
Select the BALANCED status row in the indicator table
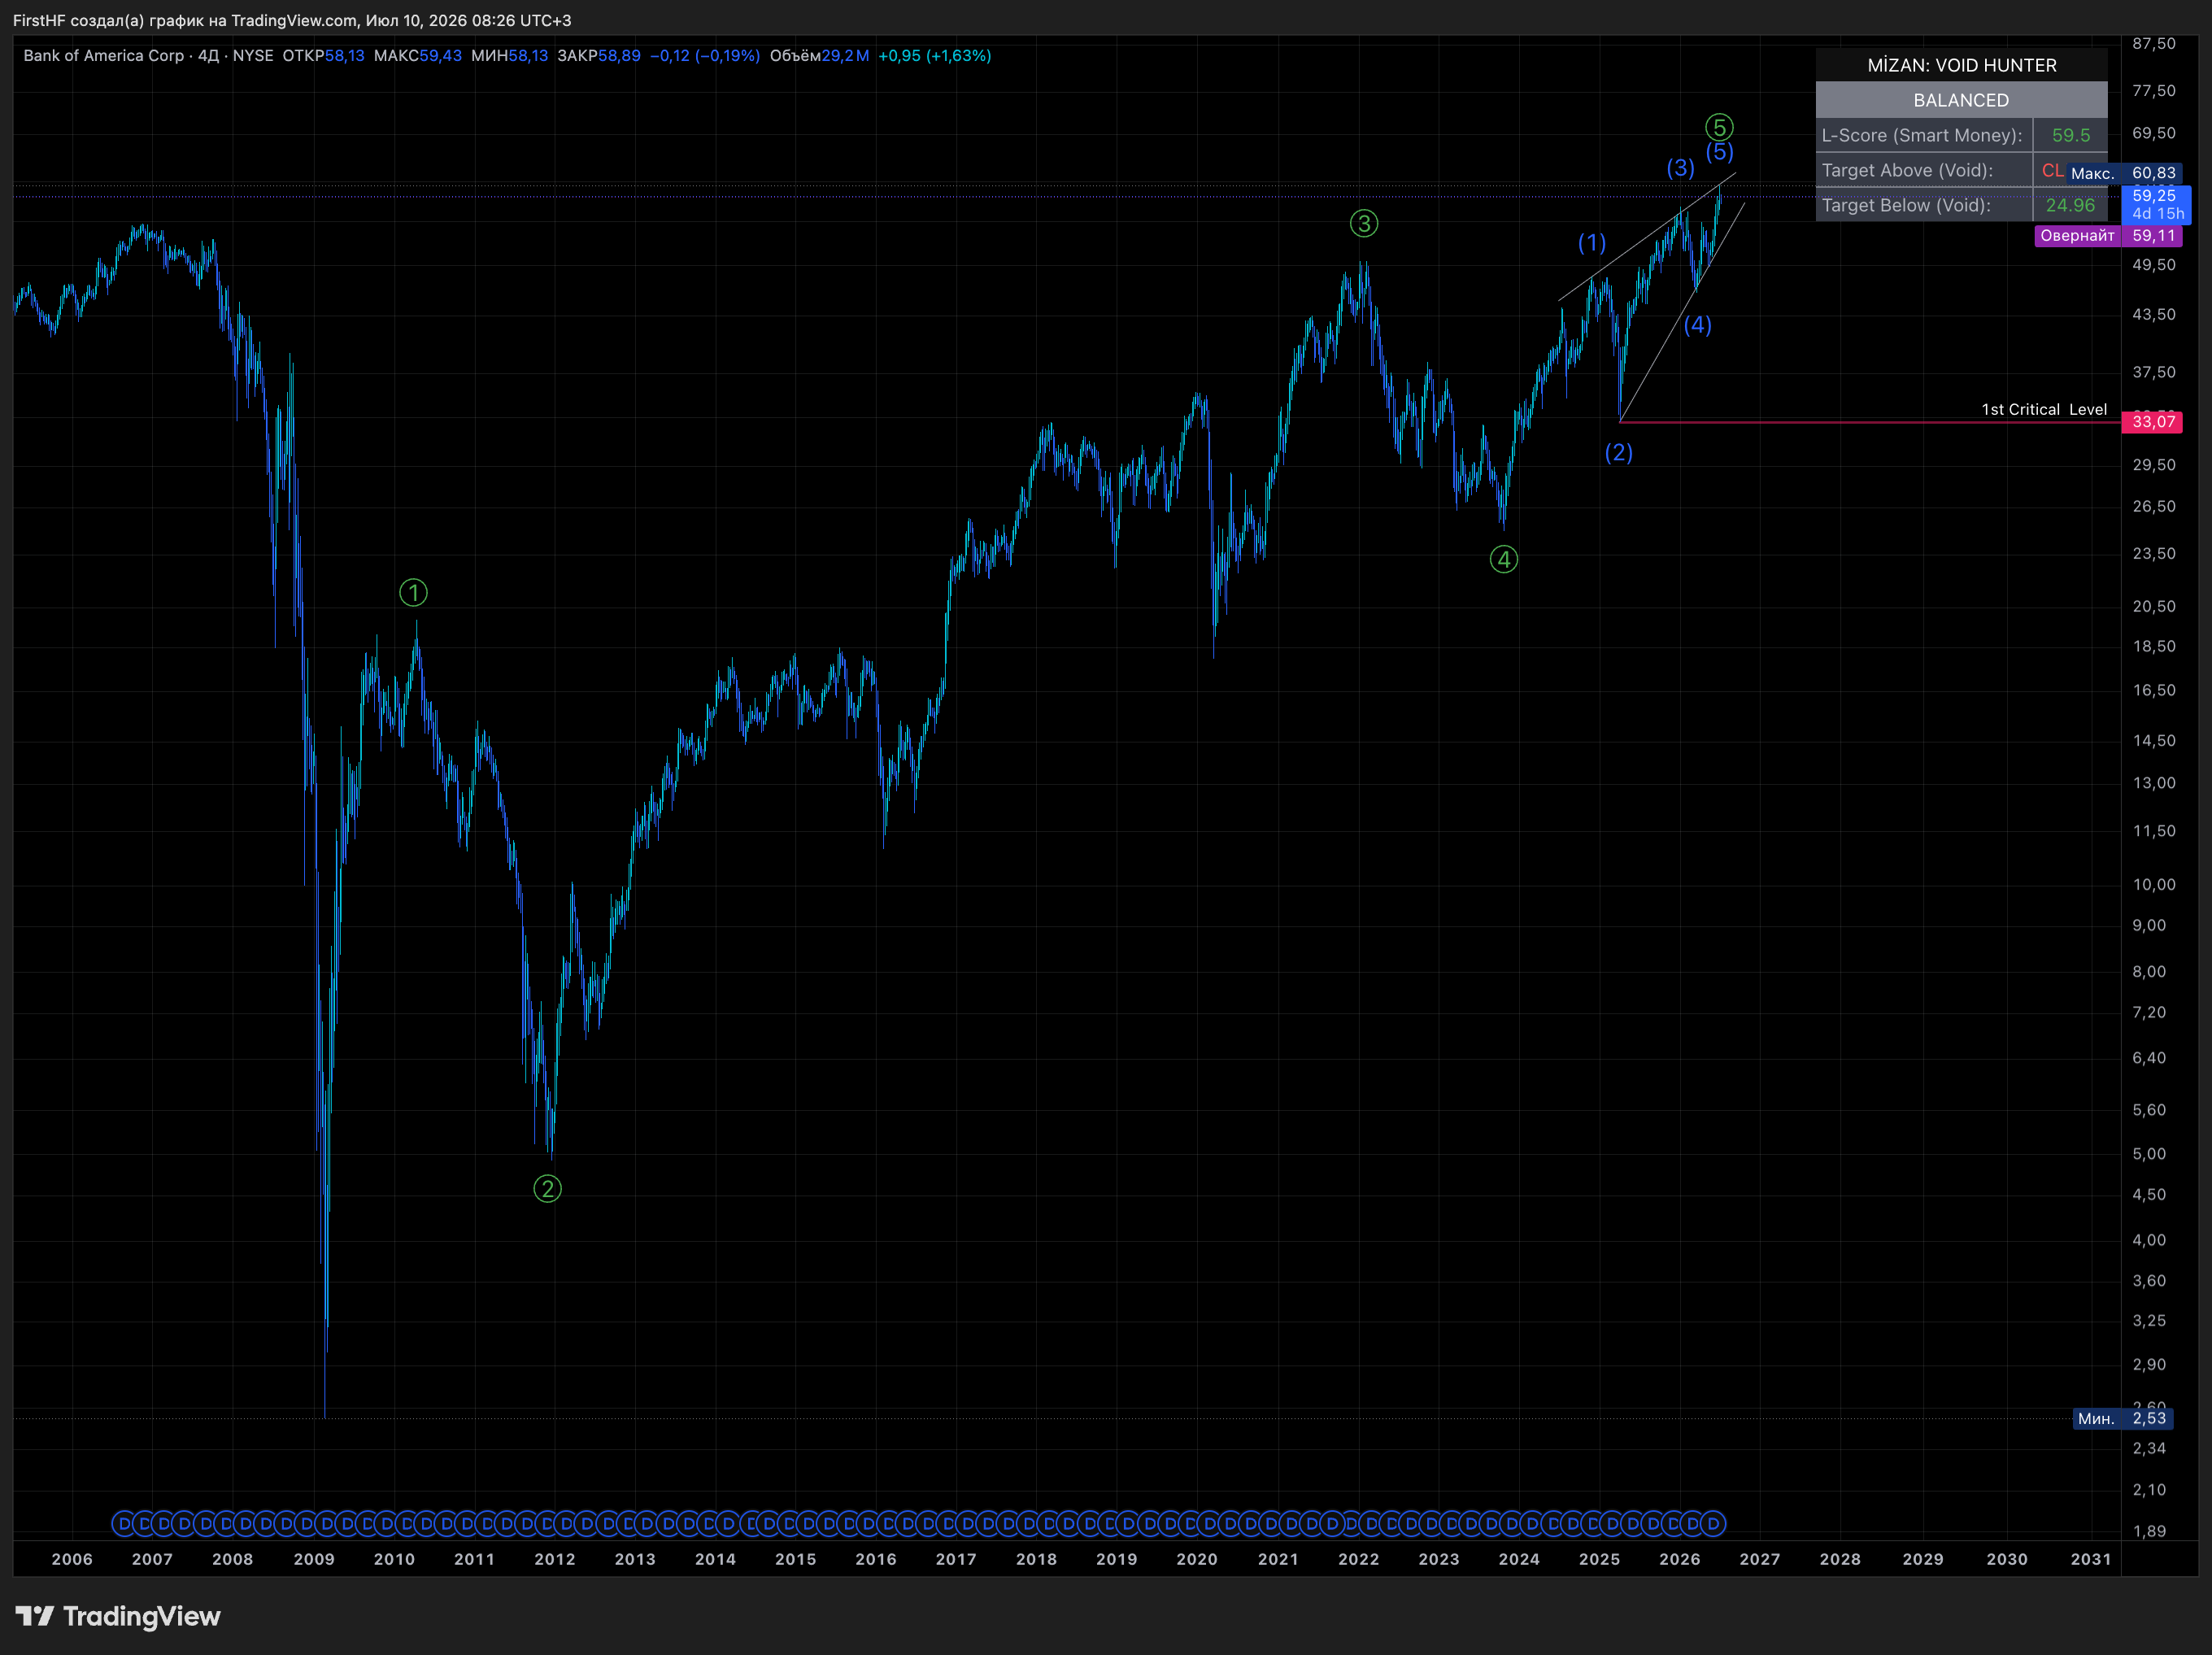pyautogui.click(x=1961, y=100)
